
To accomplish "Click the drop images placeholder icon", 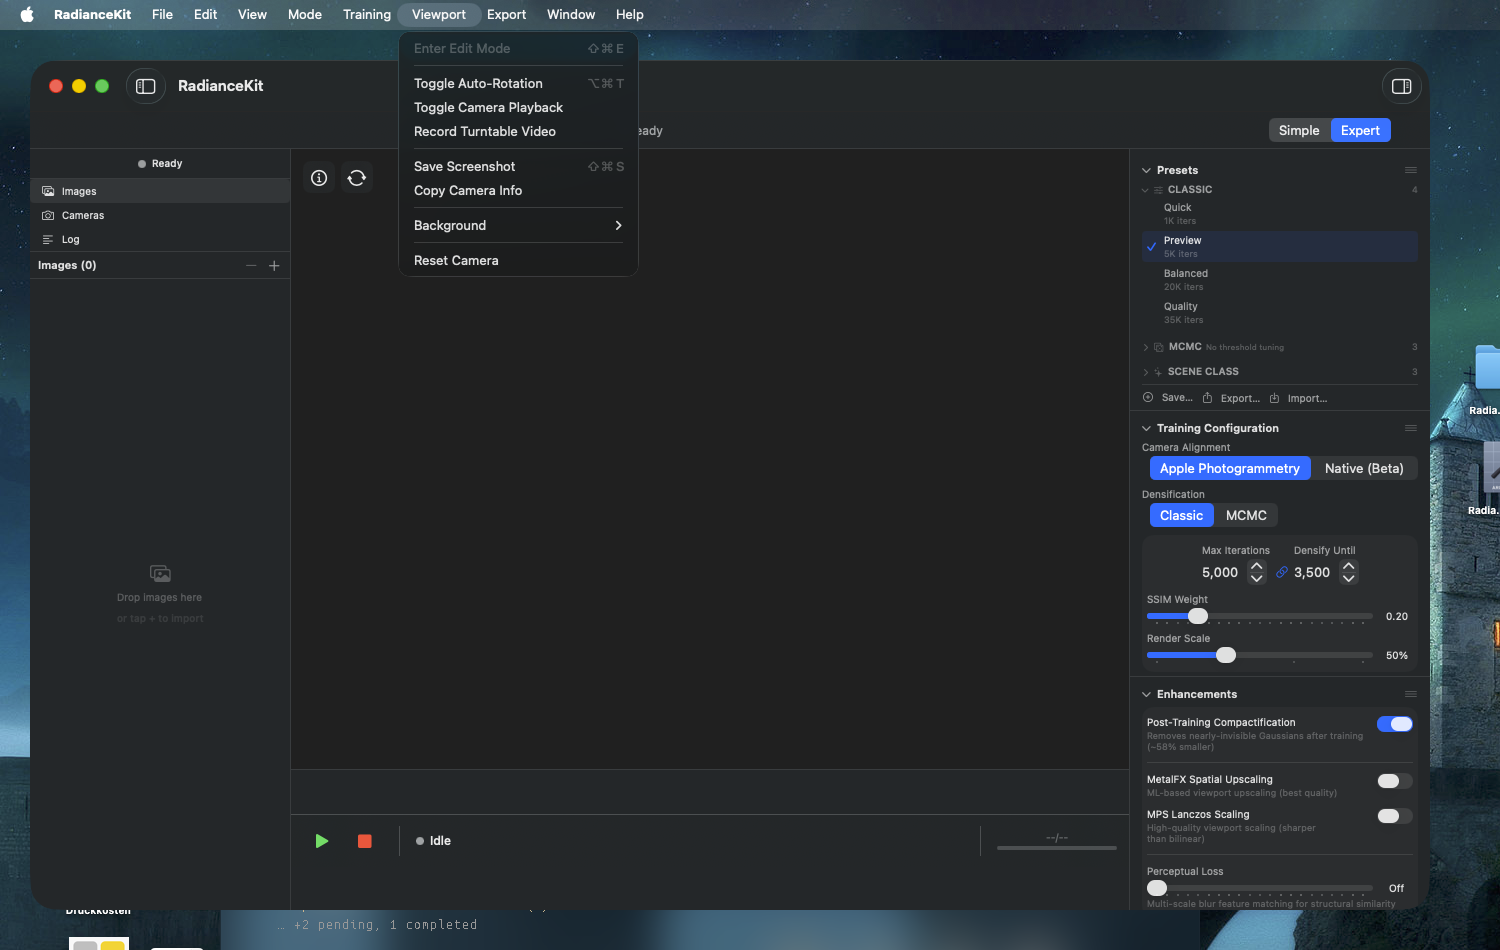I will click(160, 574).
